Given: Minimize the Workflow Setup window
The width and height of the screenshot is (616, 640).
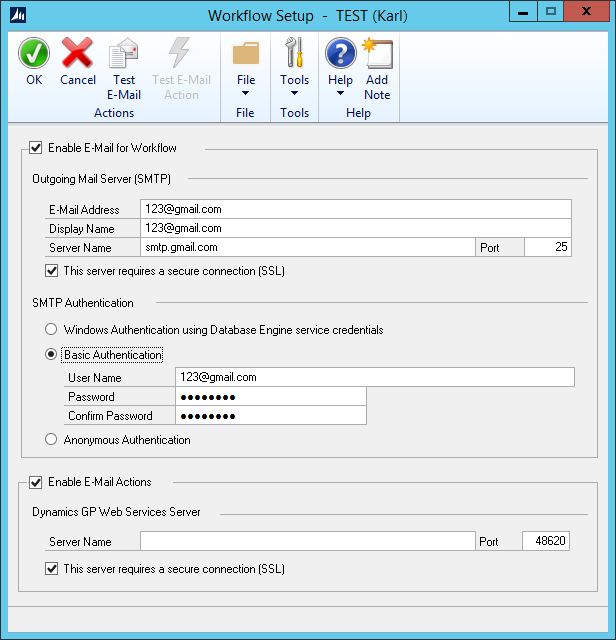Looking at the screenshot, I should click(x=523, y=11).
